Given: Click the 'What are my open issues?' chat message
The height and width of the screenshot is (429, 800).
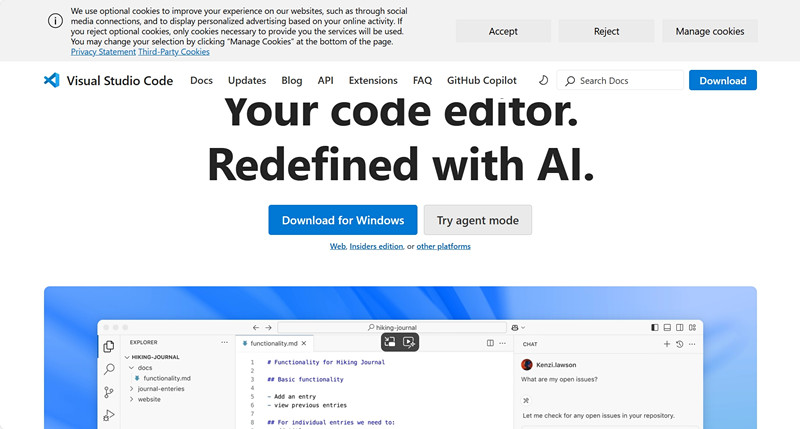Looking at the screenshot, I should point(559,379).
